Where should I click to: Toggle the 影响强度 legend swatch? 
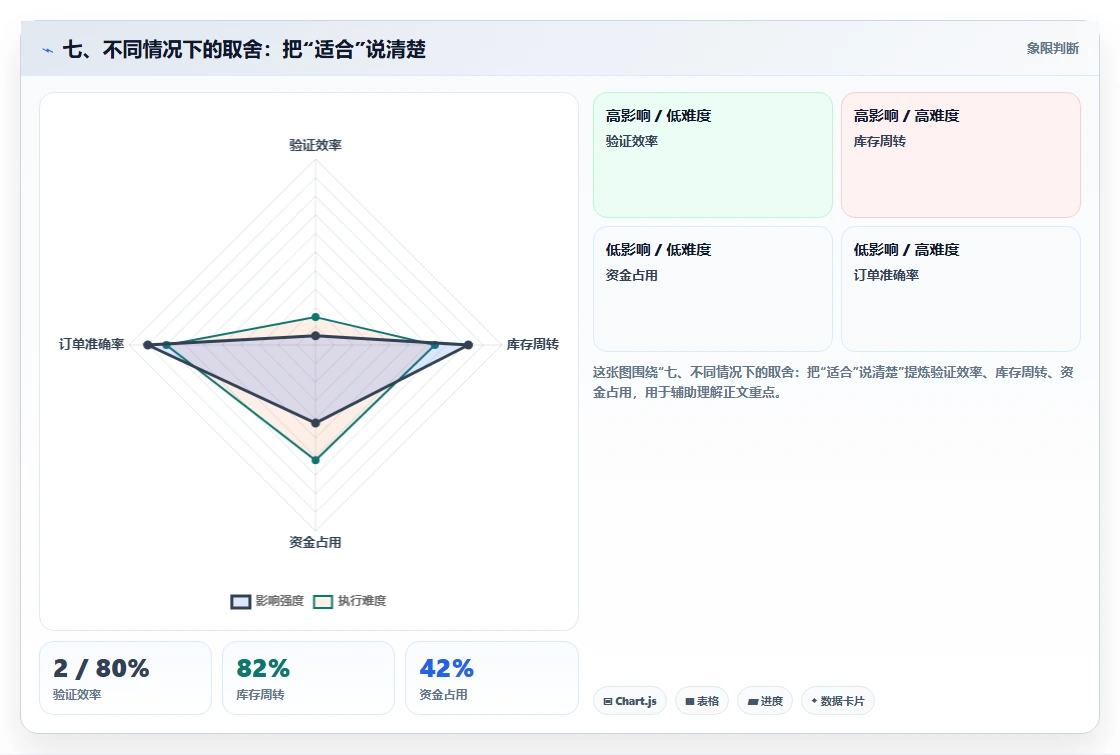coord(241,601)
